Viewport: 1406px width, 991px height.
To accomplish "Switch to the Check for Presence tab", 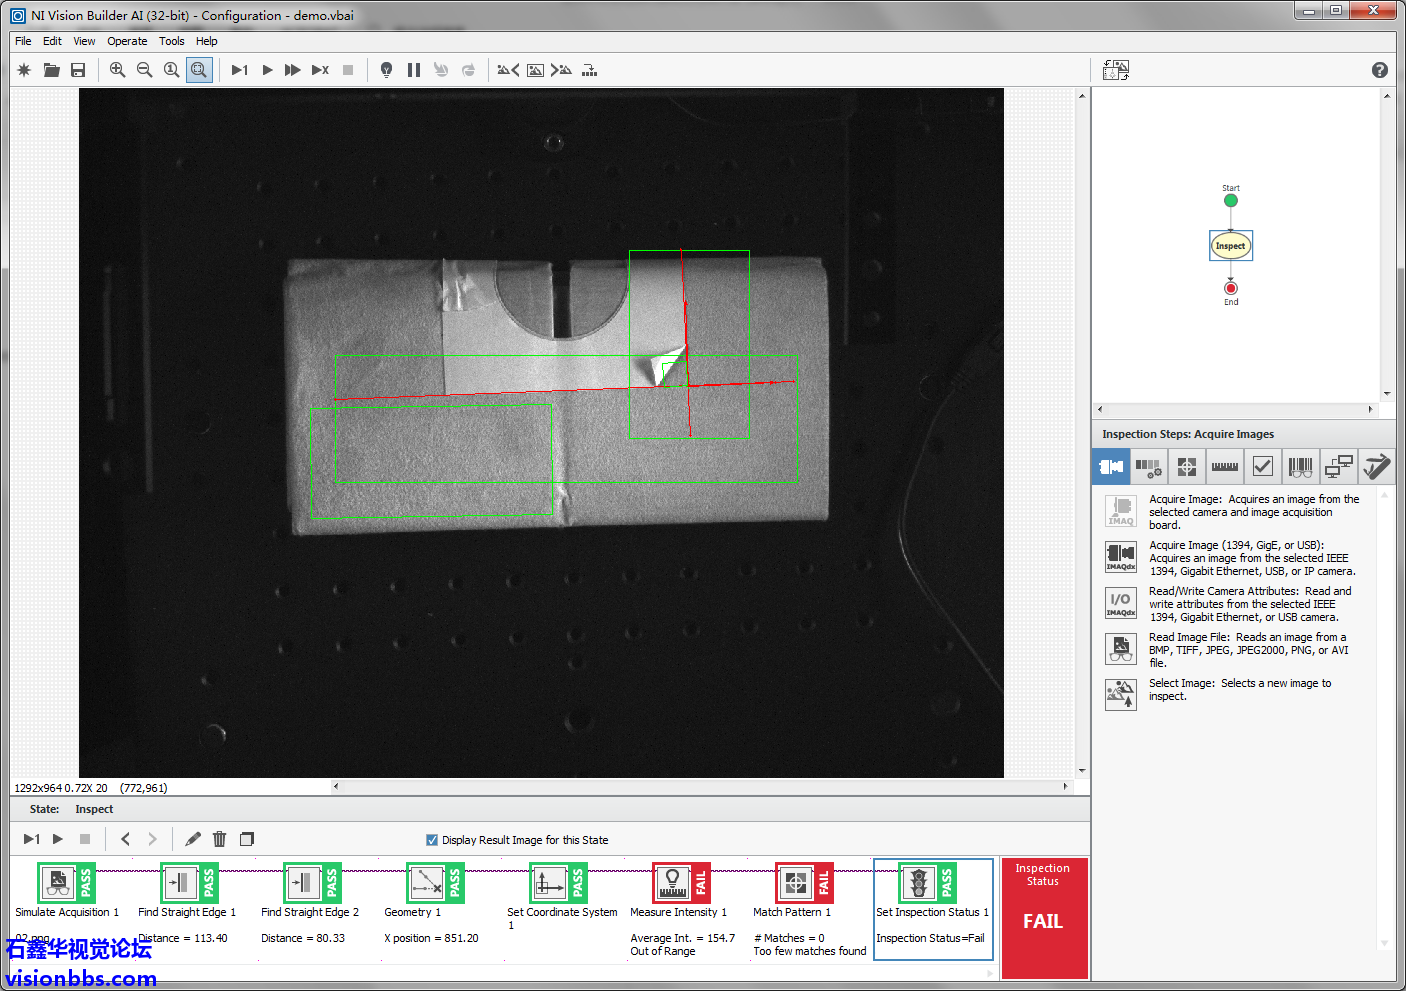I will tap(1262, 466).
